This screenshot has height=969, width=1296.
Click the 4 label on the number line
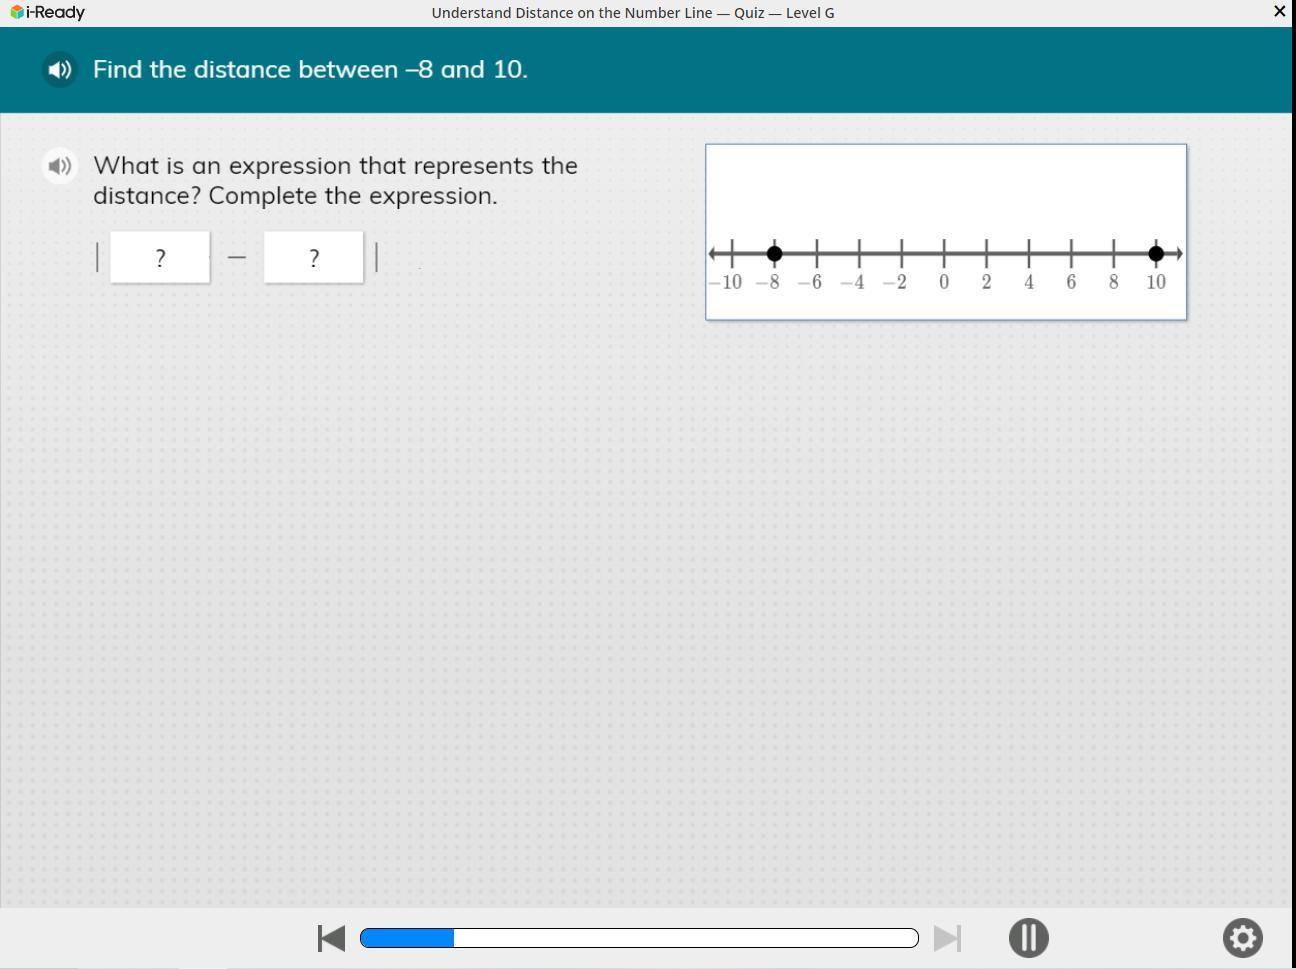pos(1029,282)
